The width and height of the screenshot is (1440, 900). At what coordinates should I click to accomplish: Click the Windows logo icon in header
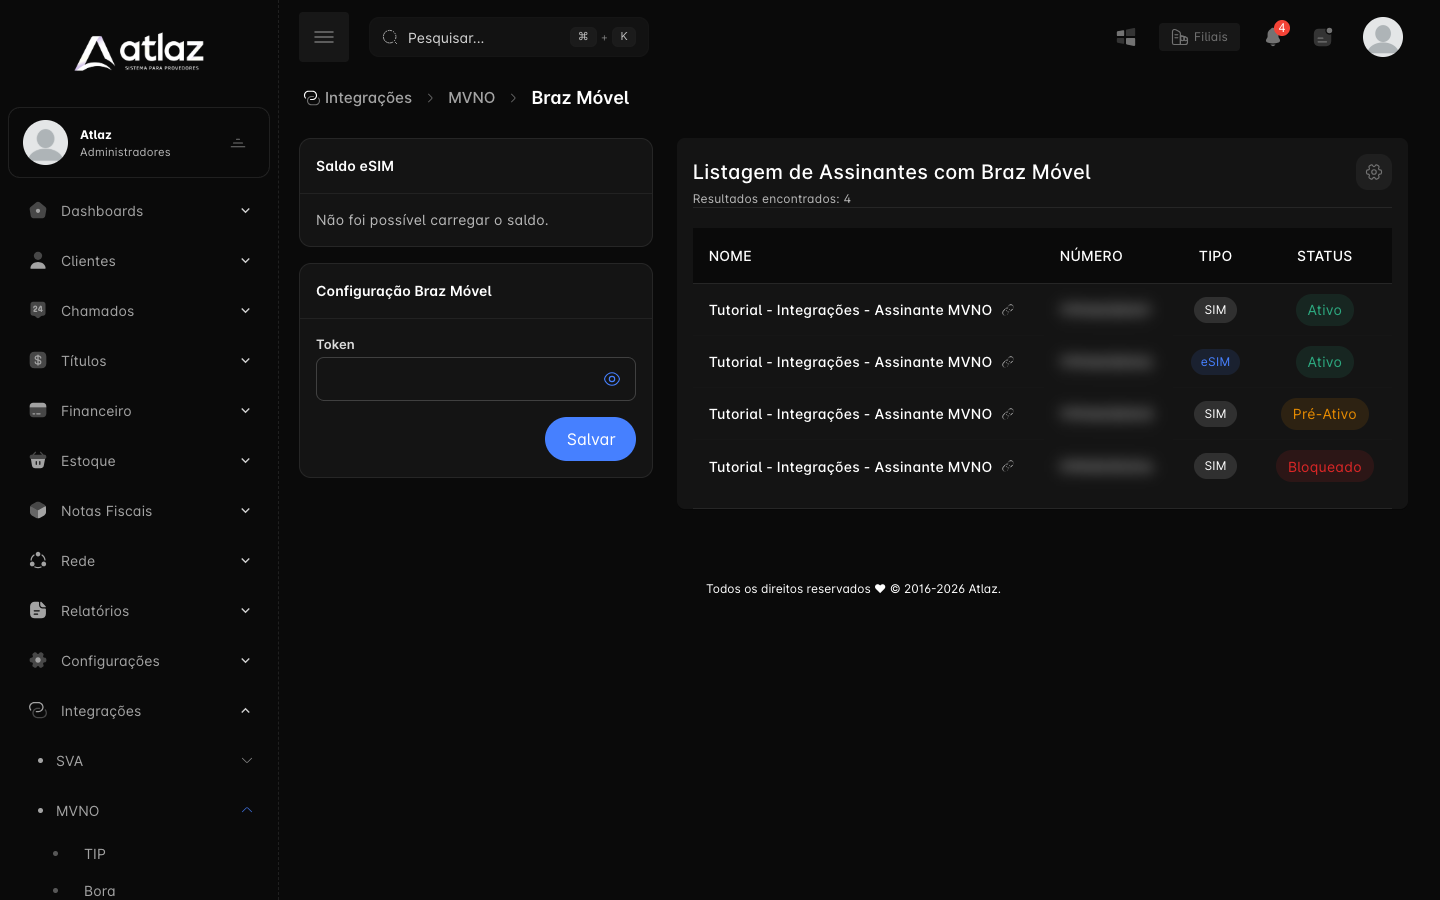tap(1126, 37)
